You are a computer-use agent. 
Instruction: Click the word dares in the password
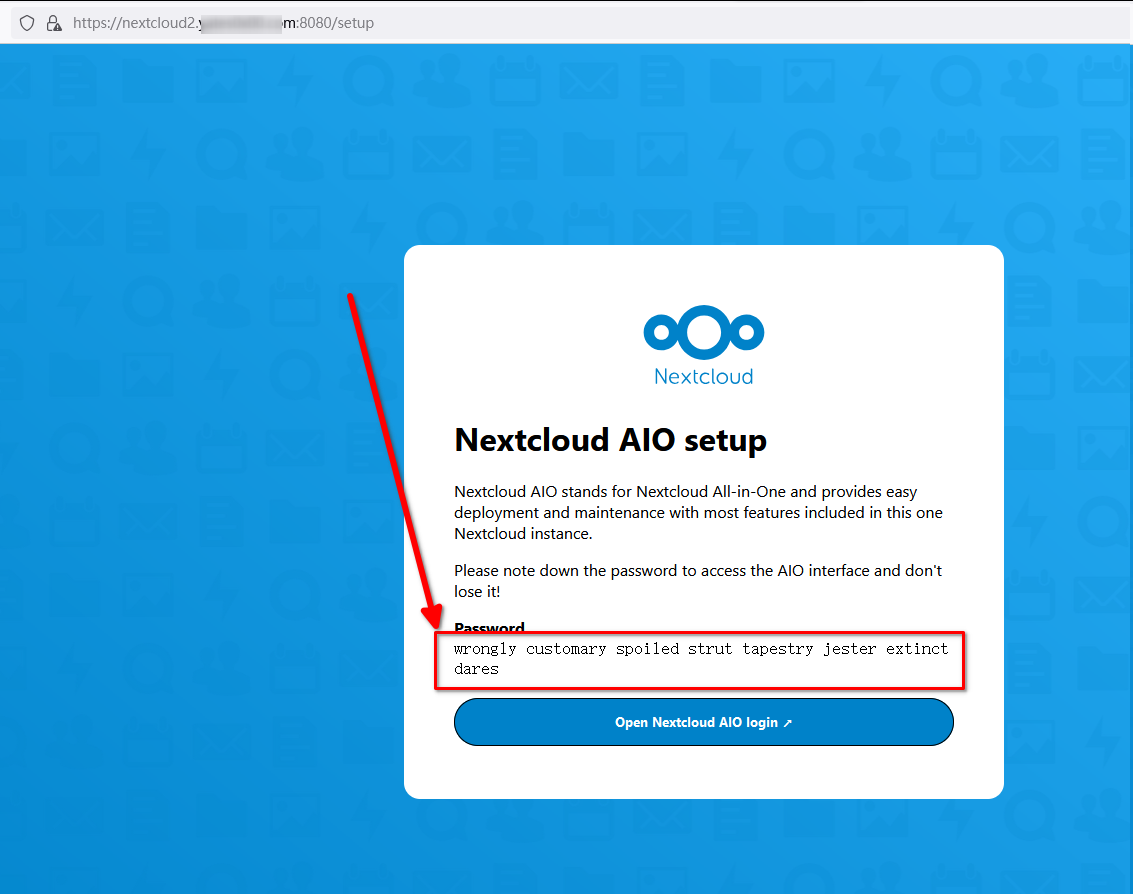click(x=476, y=669)
